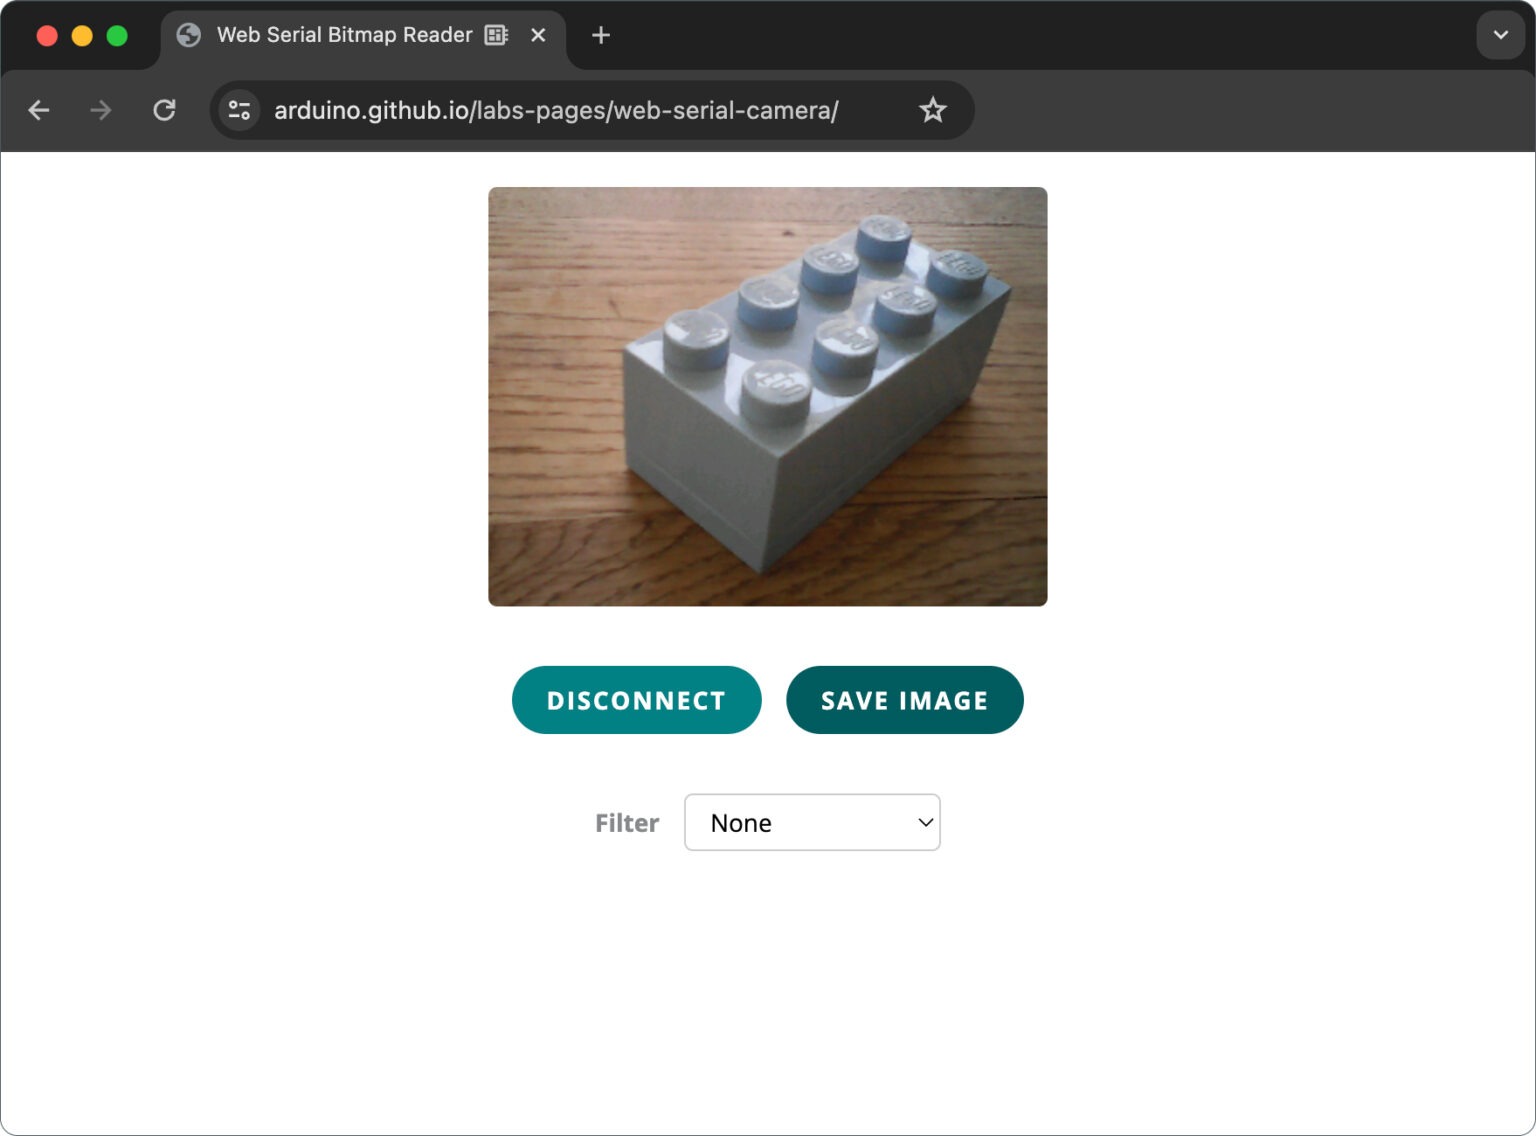Click the chevron at the top right of window
The image size is (1536, 1136).
coord(1499,35)
